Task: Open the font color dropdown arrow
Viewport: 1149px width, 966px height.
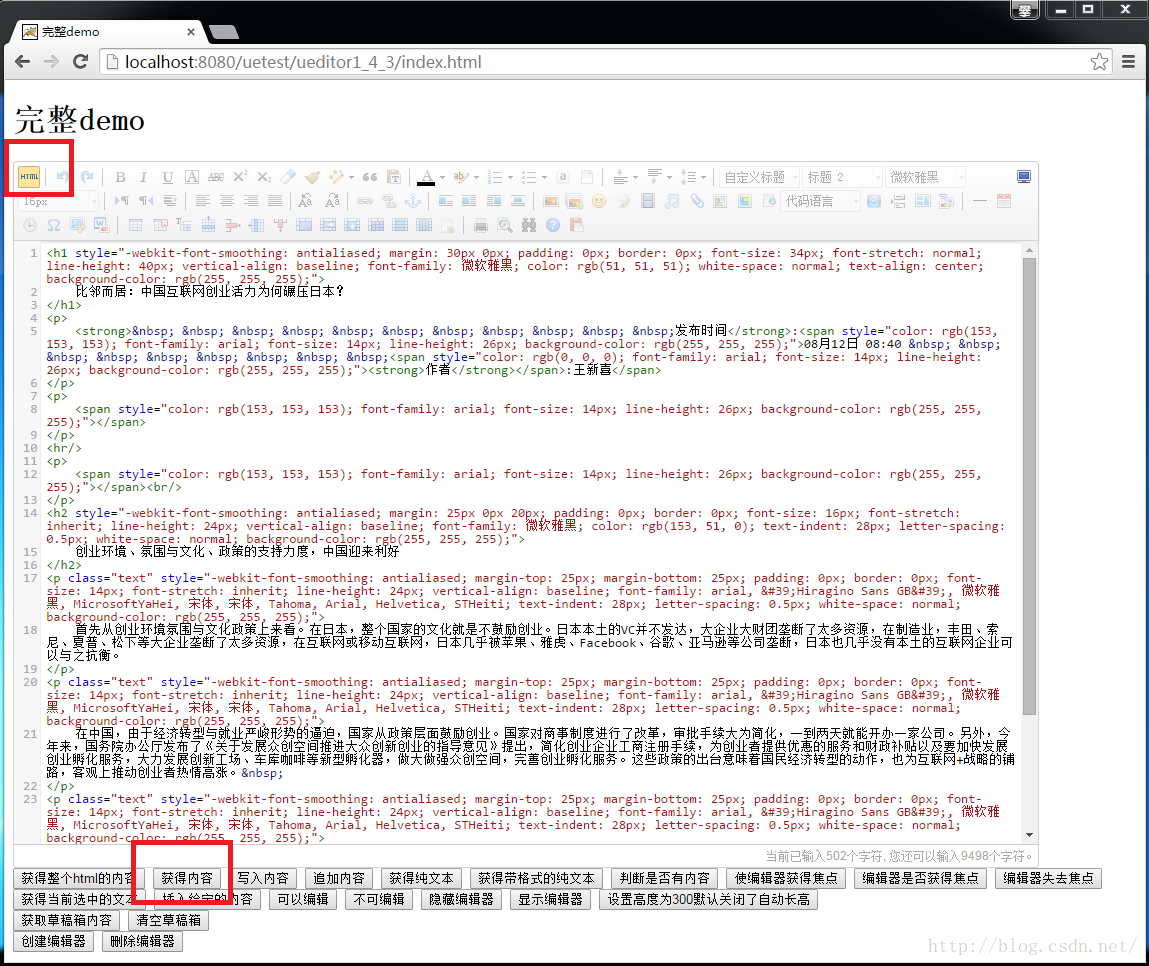Action: [x=442, y=177]
